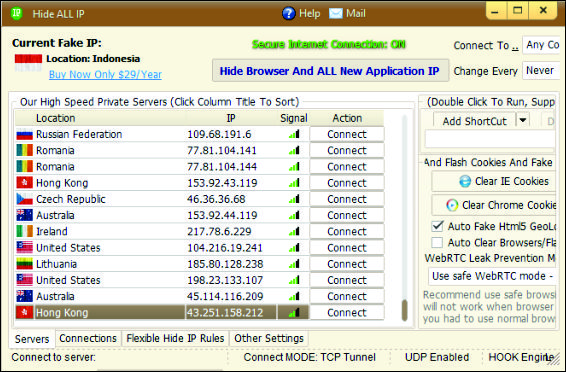Connect to the Lithuania server
Image resolution: width=566 pixels, height=372 pixels.
tap(347, 264)
